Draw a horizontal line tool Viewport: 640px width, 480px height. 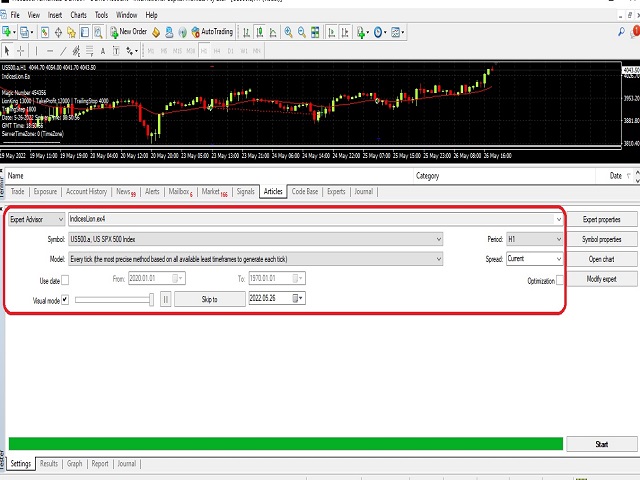click(x=50, y=51)
